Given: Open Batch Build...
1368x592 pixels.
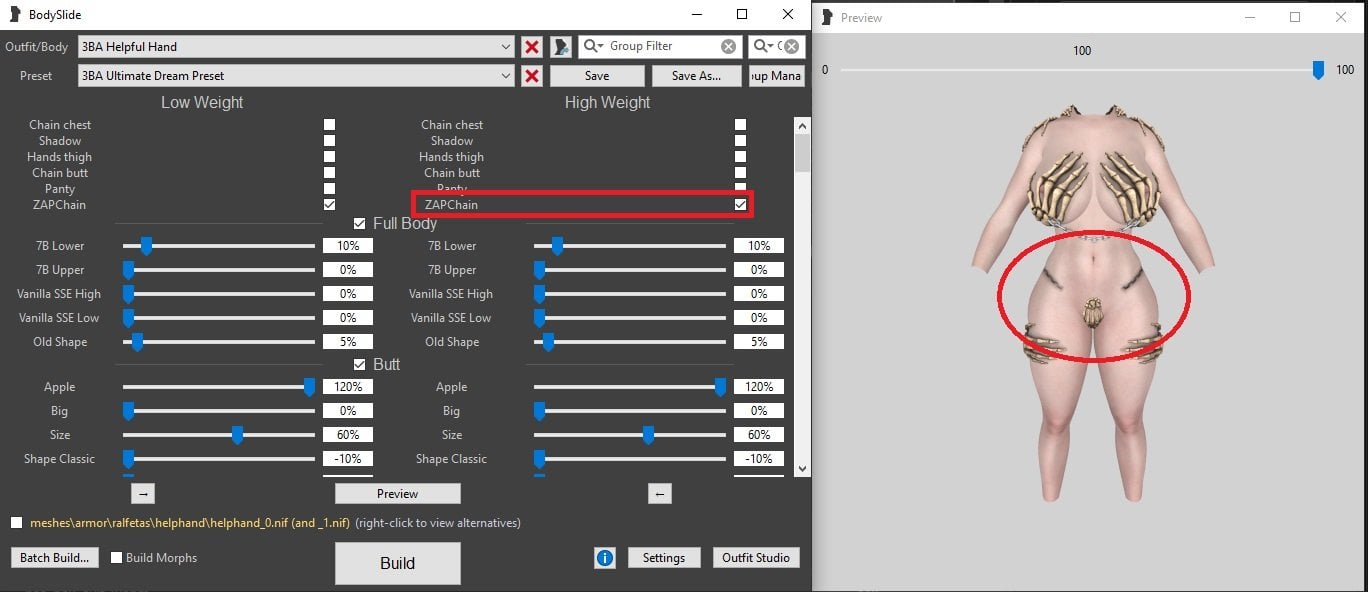Looking at the screenshot, I should tap(55, 558).
